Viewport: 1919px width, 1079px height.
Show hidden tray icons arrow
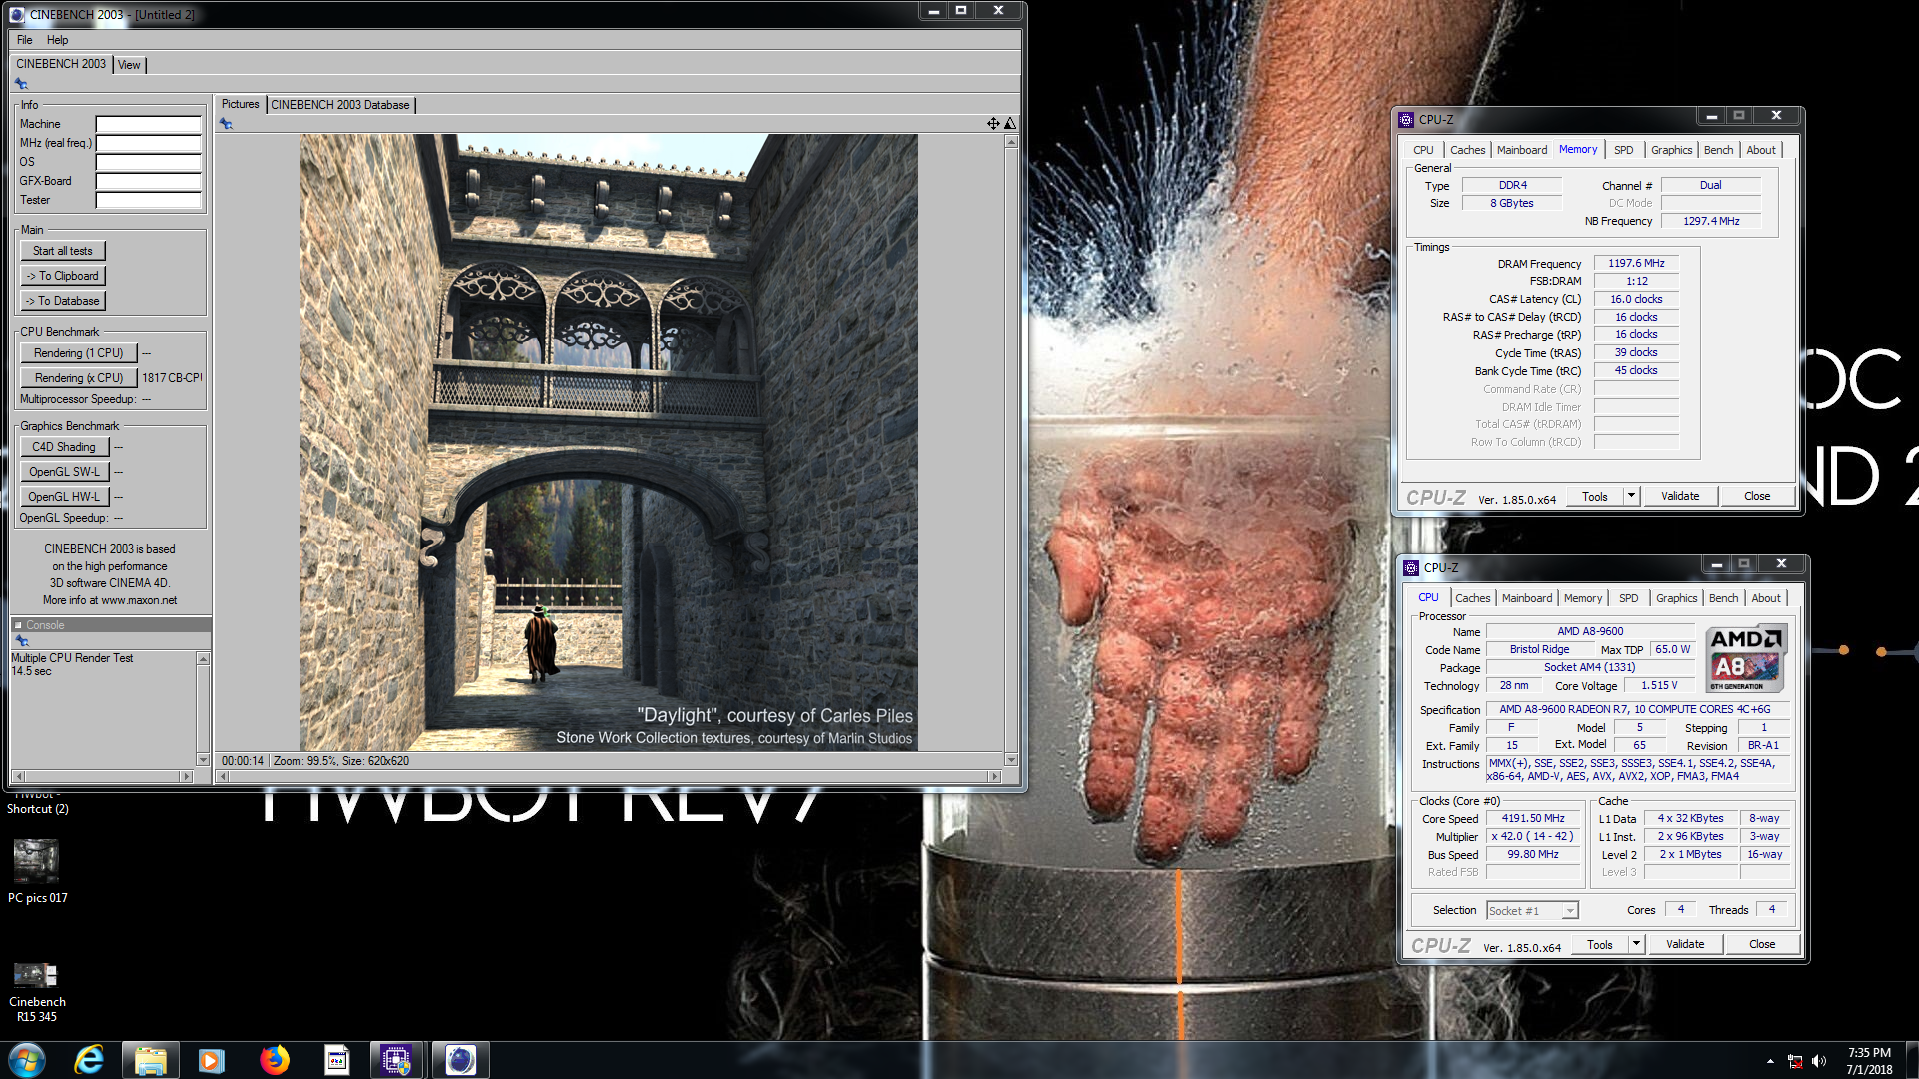pos(1770,1061)
